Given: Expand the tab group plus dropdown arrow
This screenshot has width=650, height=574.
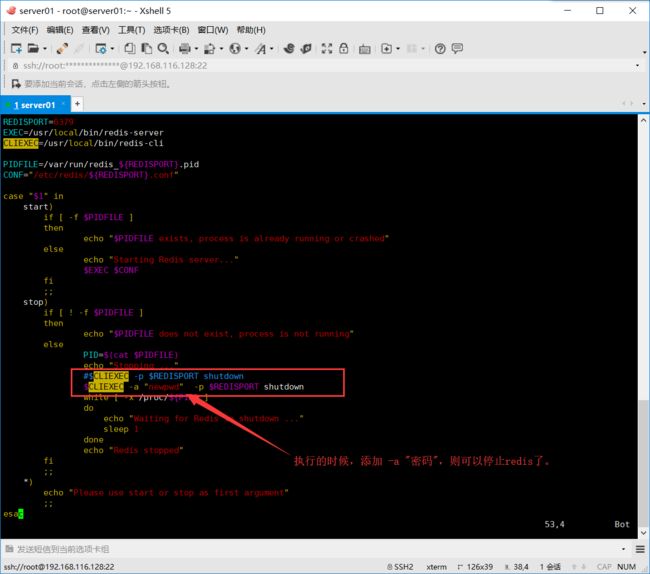Looking at the screenshot, I should (x=398, y=49).
